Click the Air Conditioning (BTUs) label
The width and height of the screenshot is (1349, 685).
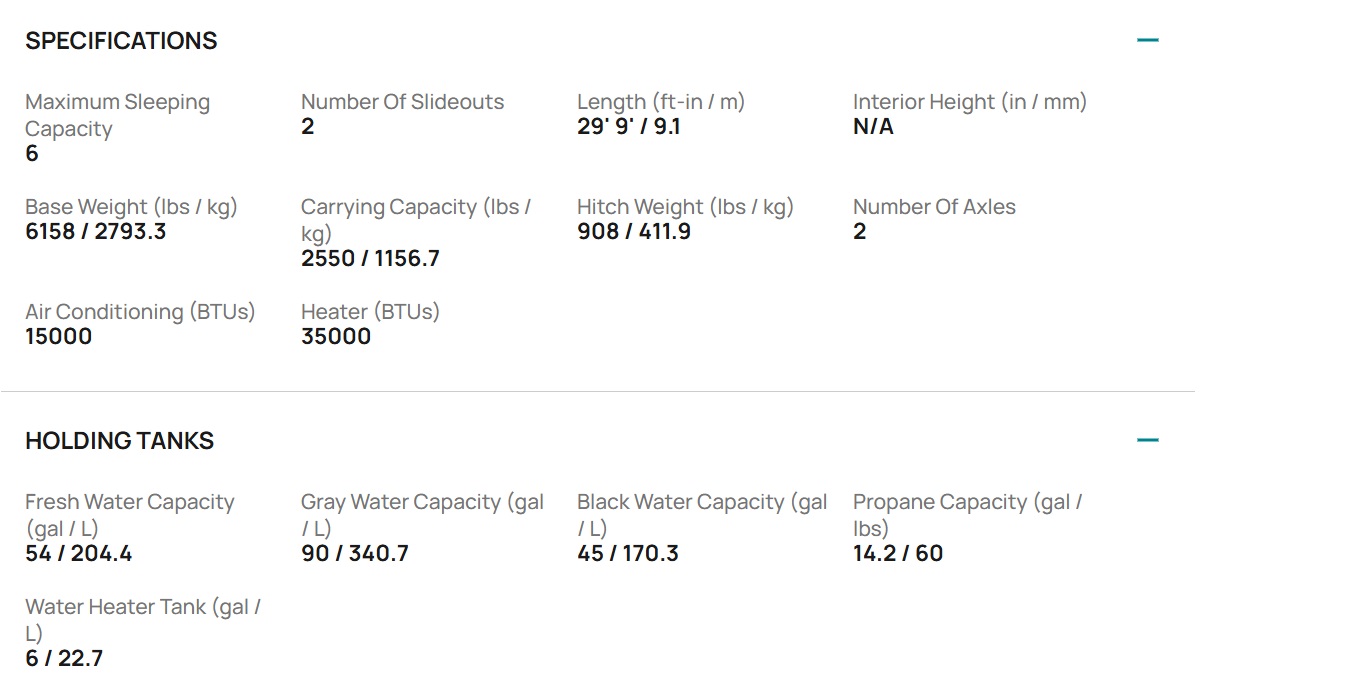tap(140, 312)
